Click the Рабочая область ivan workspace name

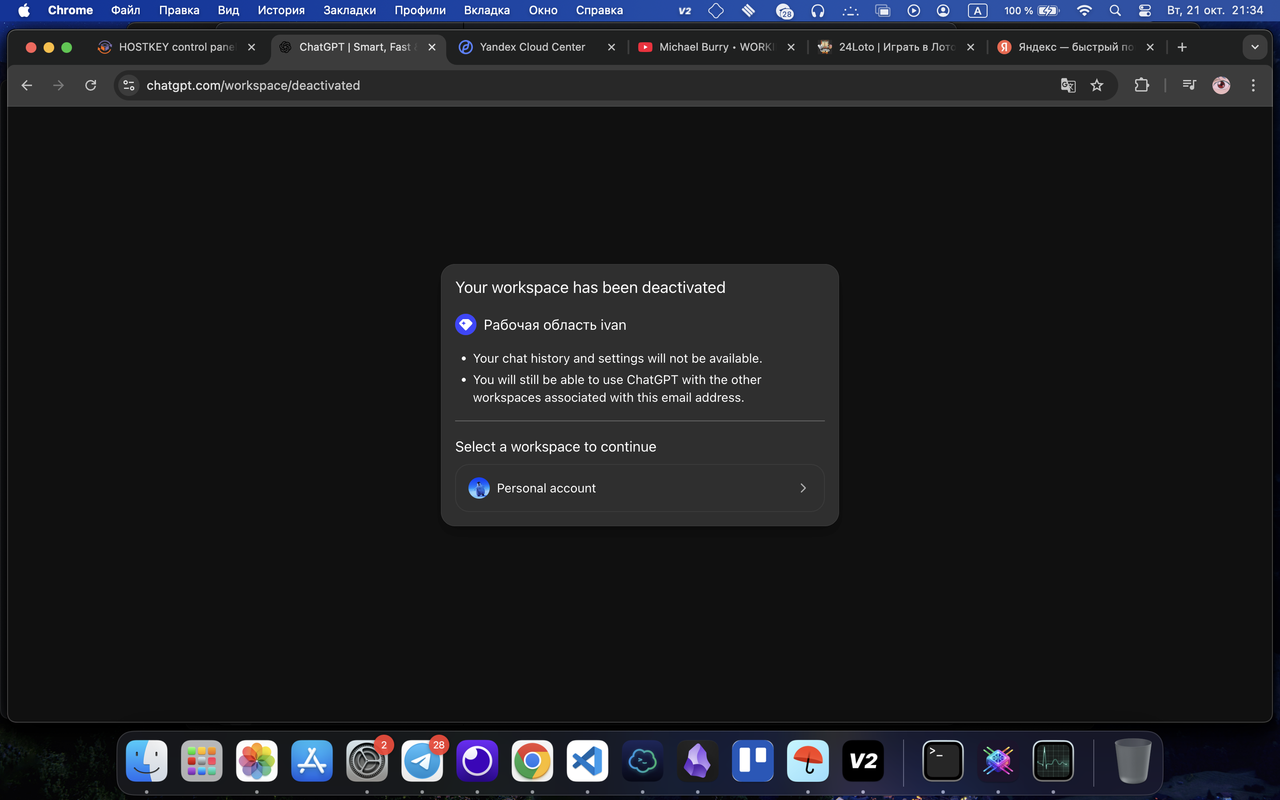click(555, 325)
